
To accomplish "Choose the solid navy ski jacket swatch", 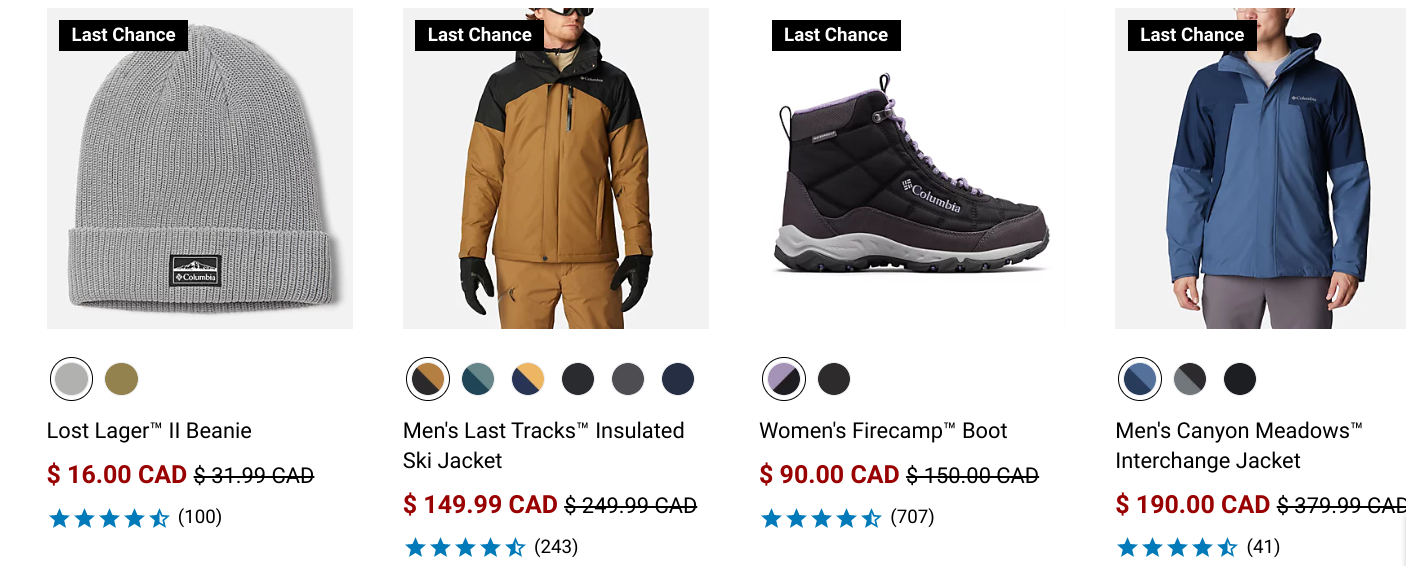I will pyautogui.click(x=678, y=379).
